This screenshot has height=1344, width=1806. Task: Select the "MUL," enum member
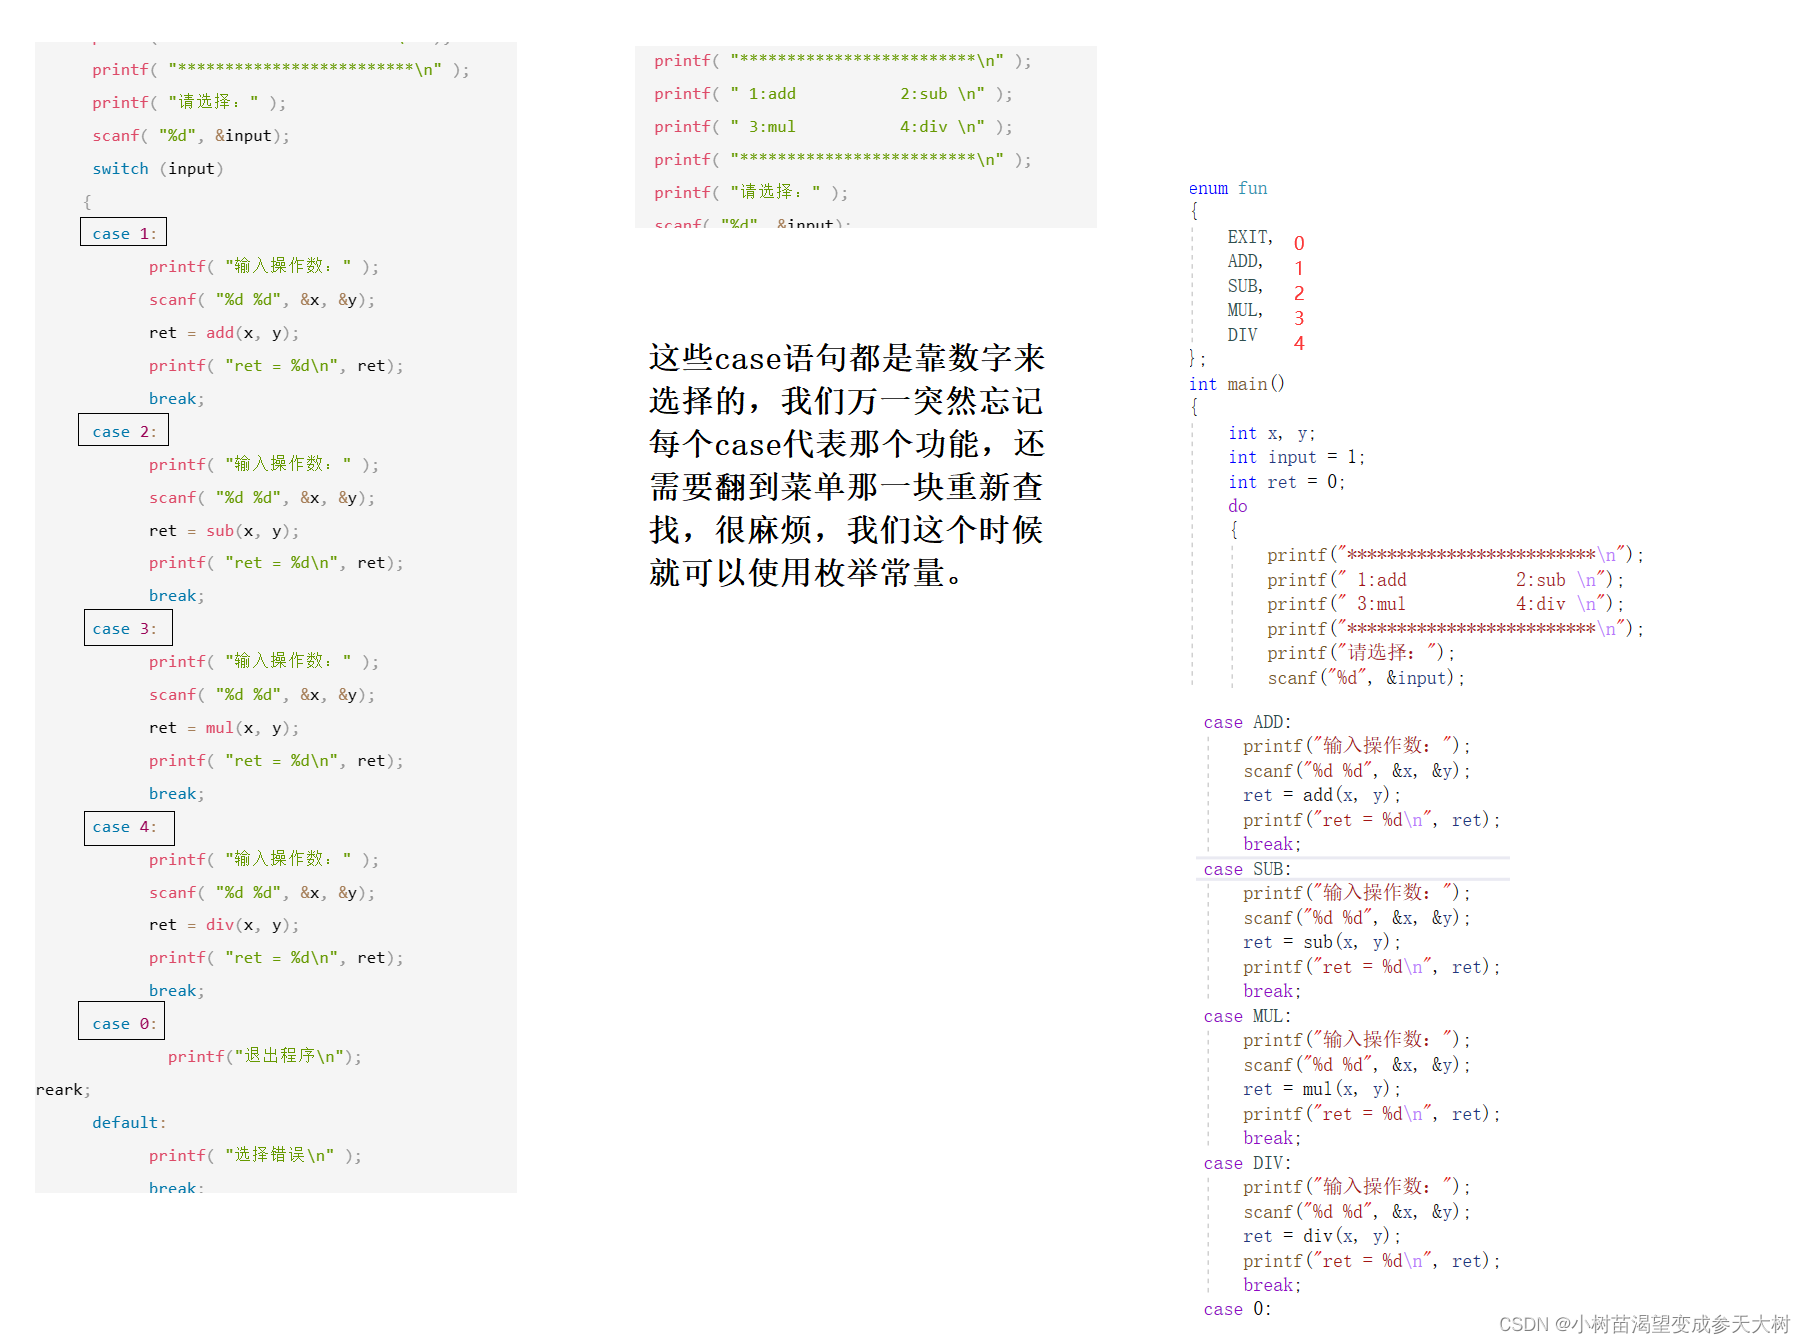pyautogui.click(x=1246, y=310)
